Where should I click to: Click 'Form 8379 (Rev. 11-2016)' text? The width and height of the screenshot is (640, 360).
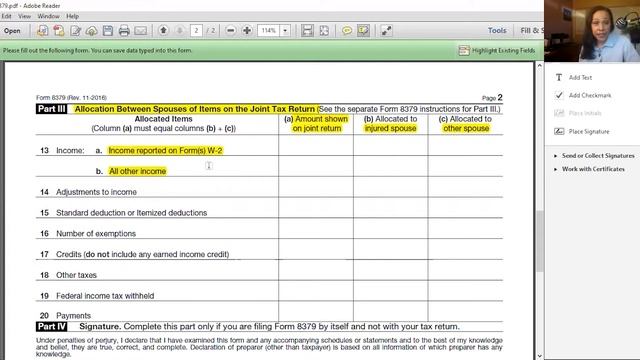click(71, 98)
